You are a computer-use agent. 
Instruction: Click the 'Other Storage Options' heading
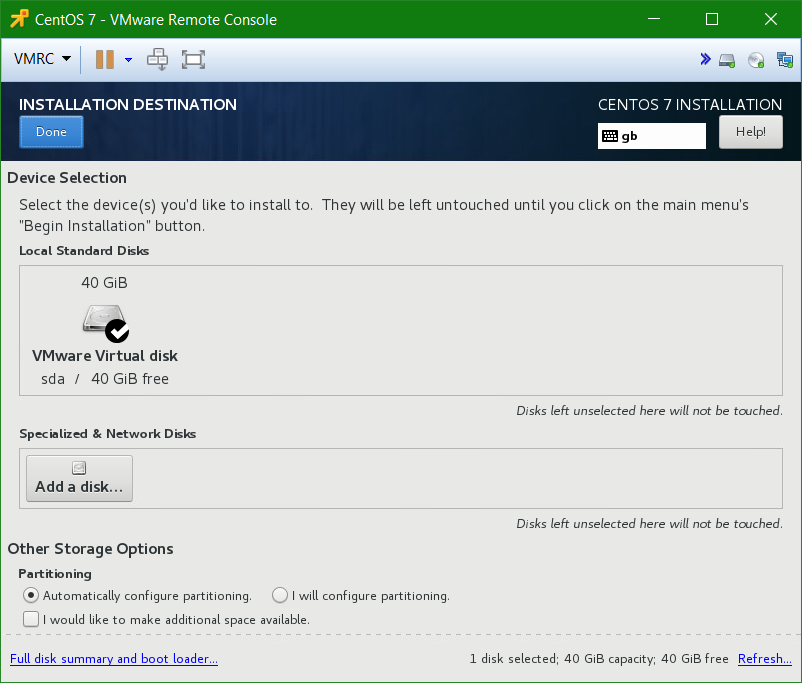91,549
